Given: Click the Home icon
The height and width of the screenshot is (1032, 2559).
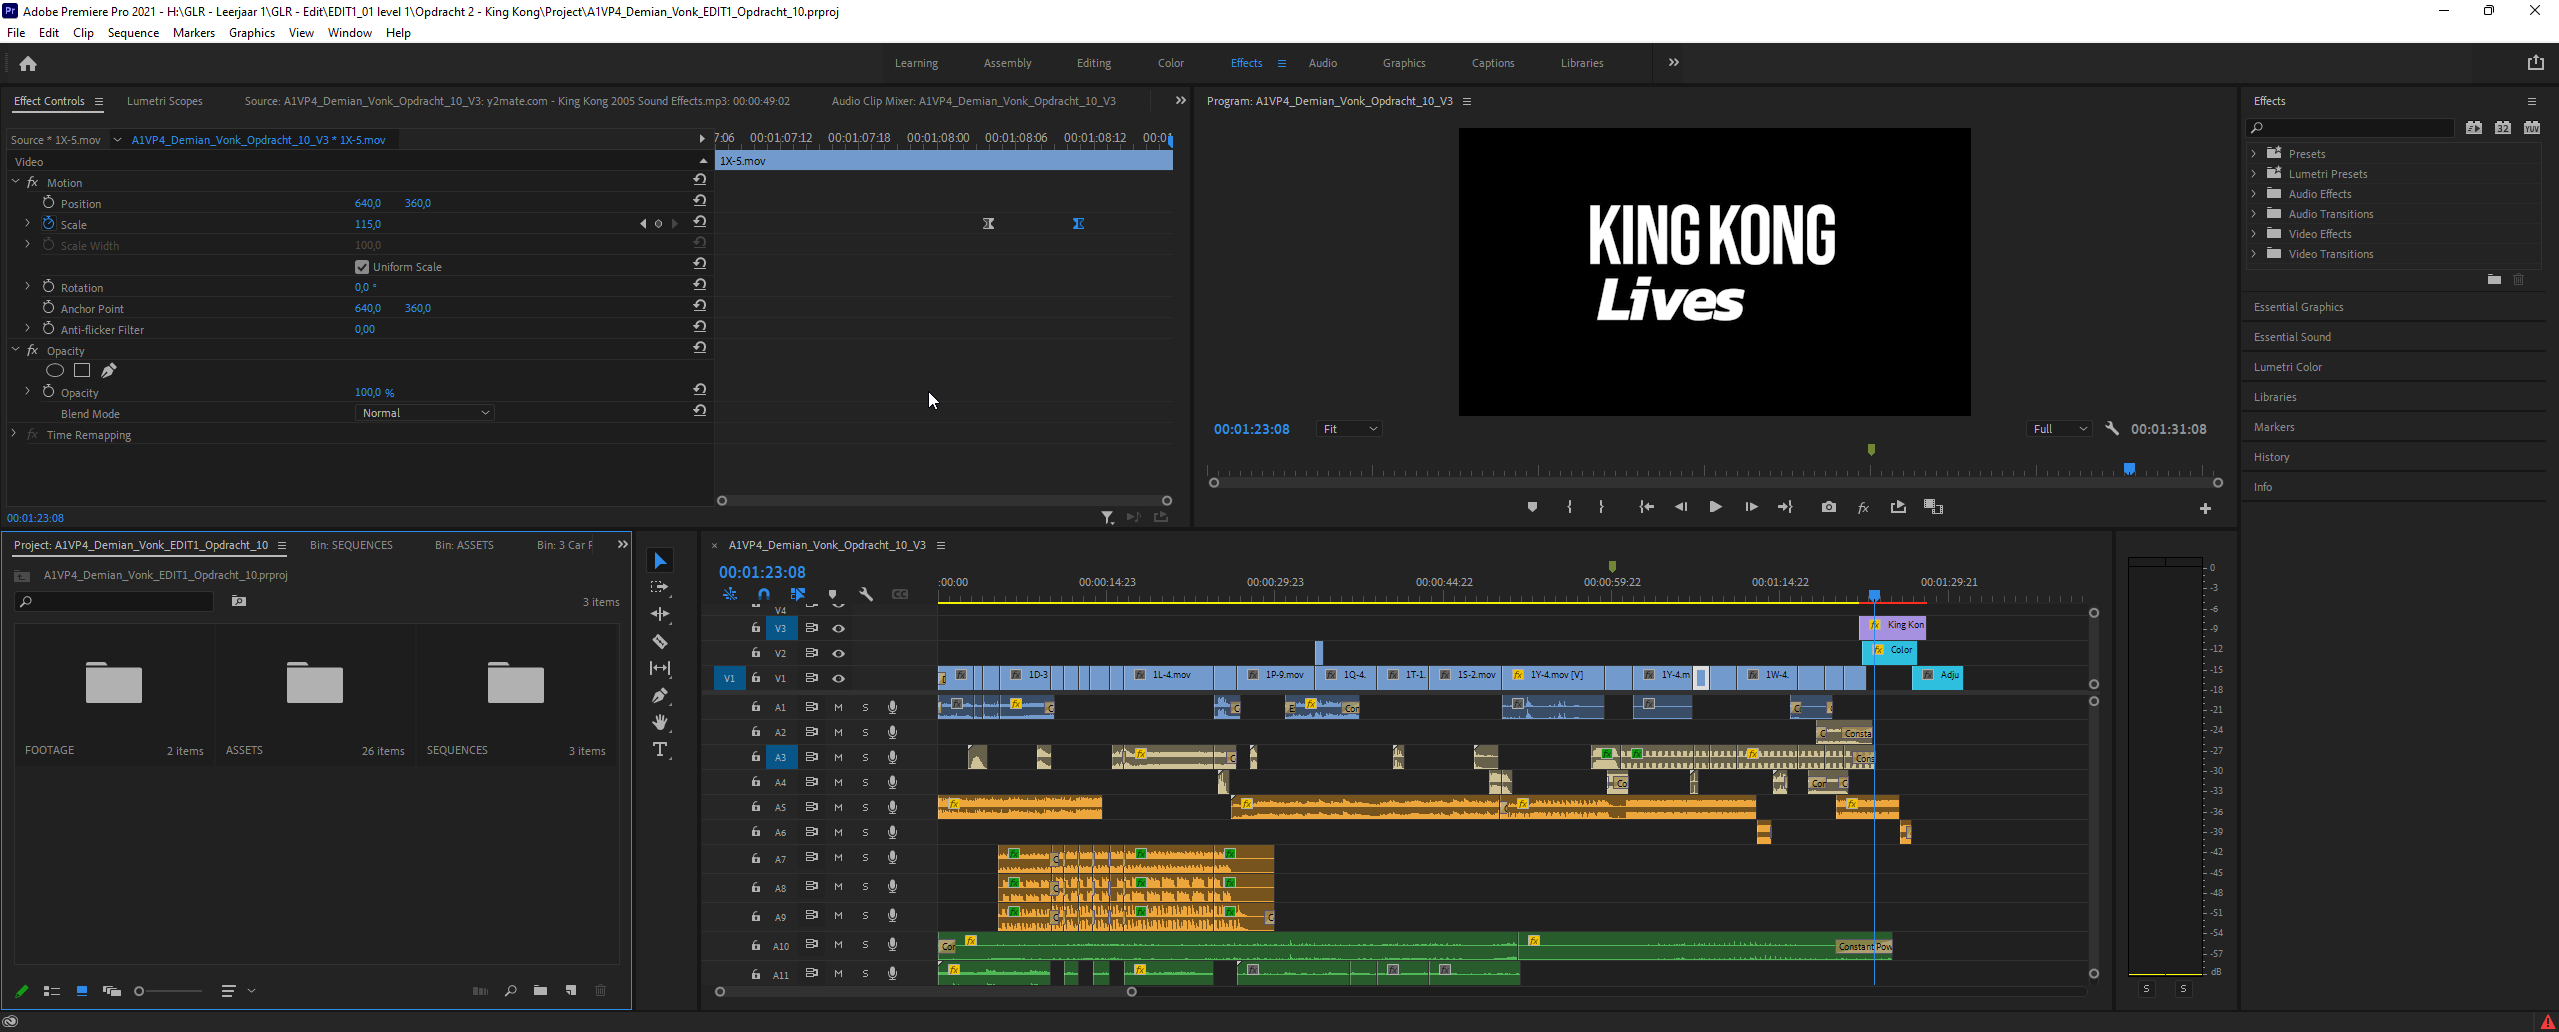Looking at the screenshot, I should pos(28,64).
